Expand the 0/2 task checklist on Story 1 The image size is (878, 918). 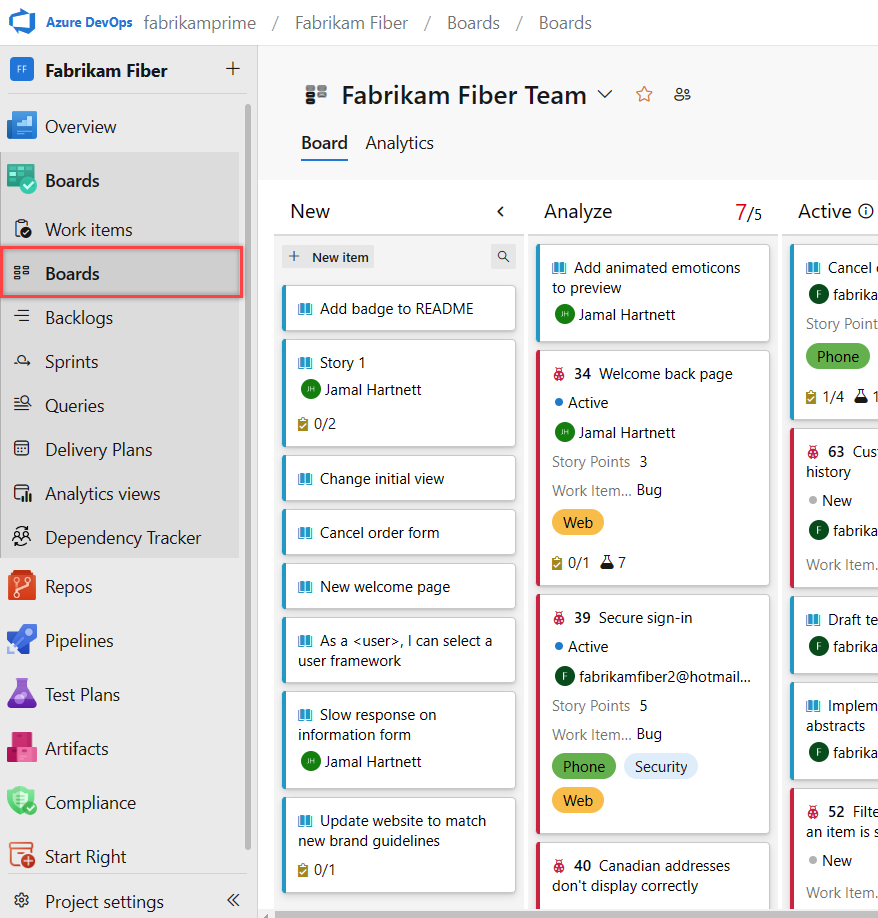coord(317,424)
